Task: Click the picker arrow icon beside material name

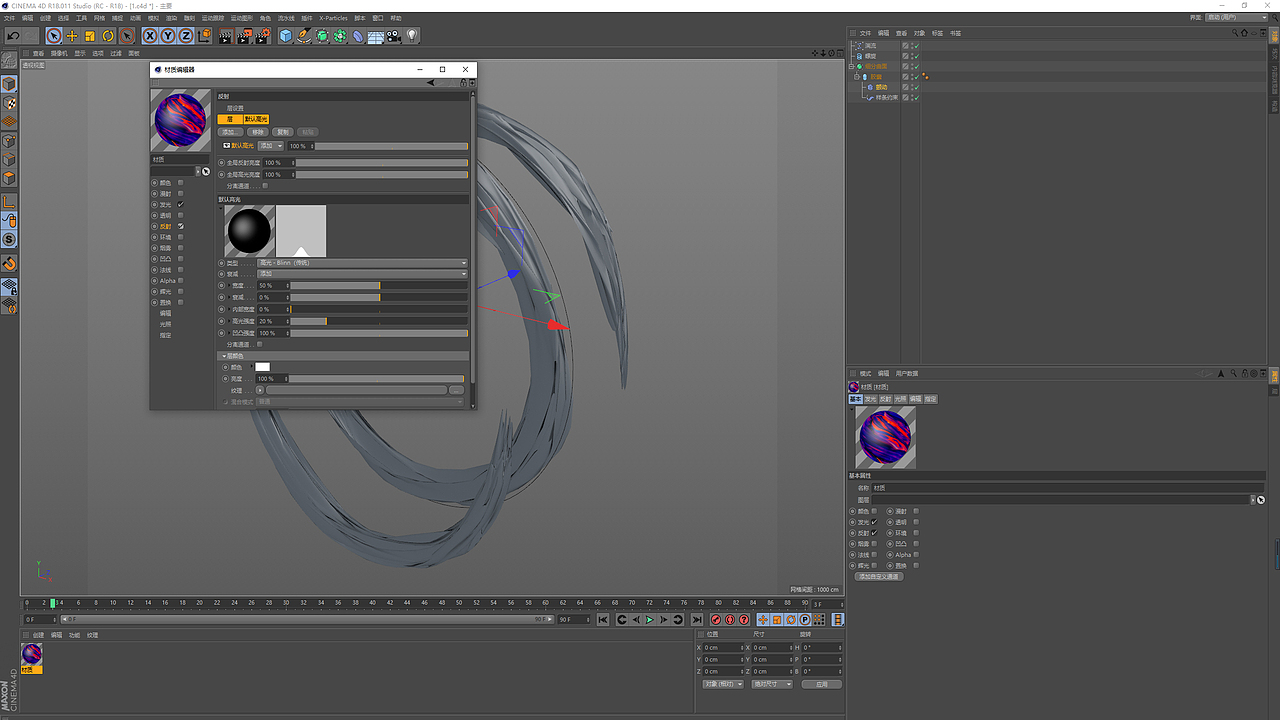Action: point(206,171)
